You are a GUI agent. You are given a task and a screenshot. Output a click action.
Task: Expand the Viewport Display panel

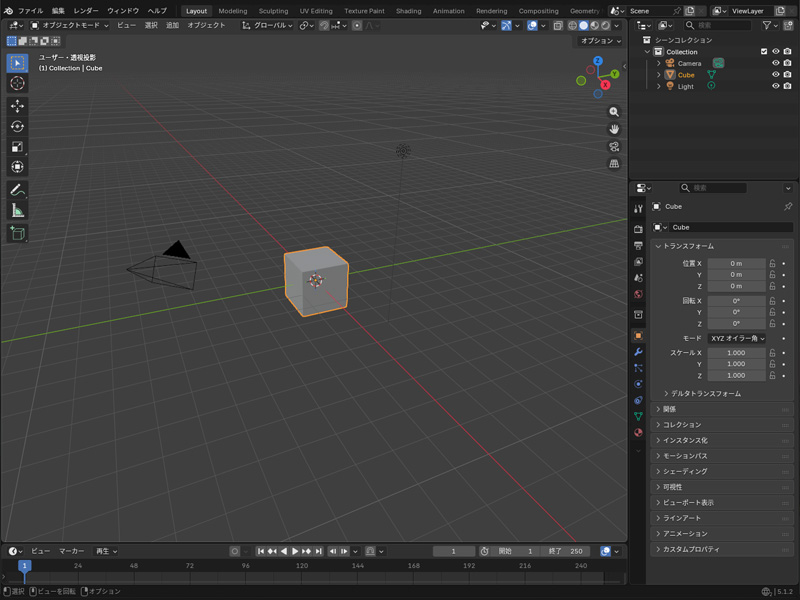coord(722,503)
